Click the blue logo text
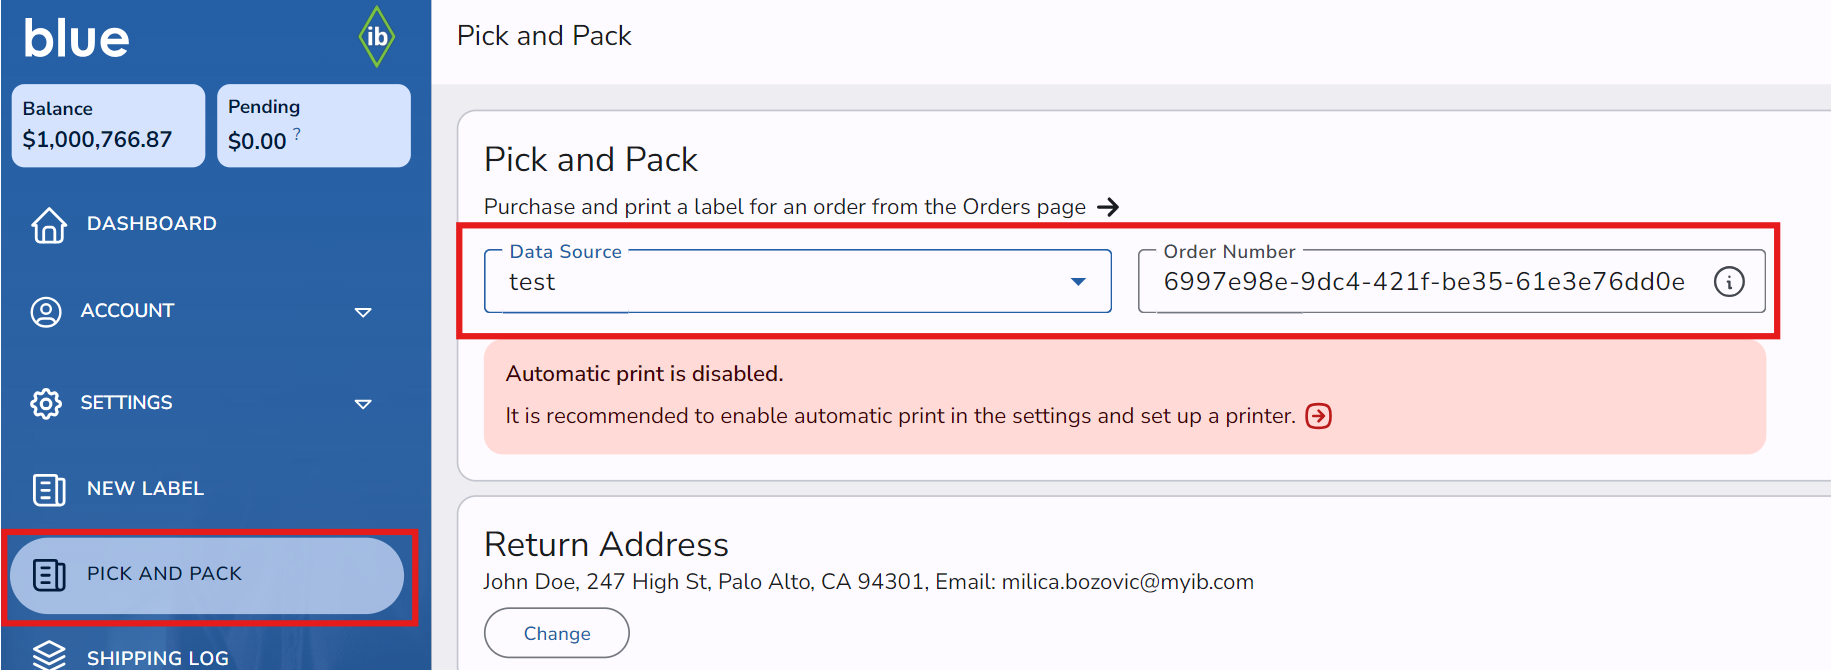Viewport: 1831px width, 670px height. (77, 39)
